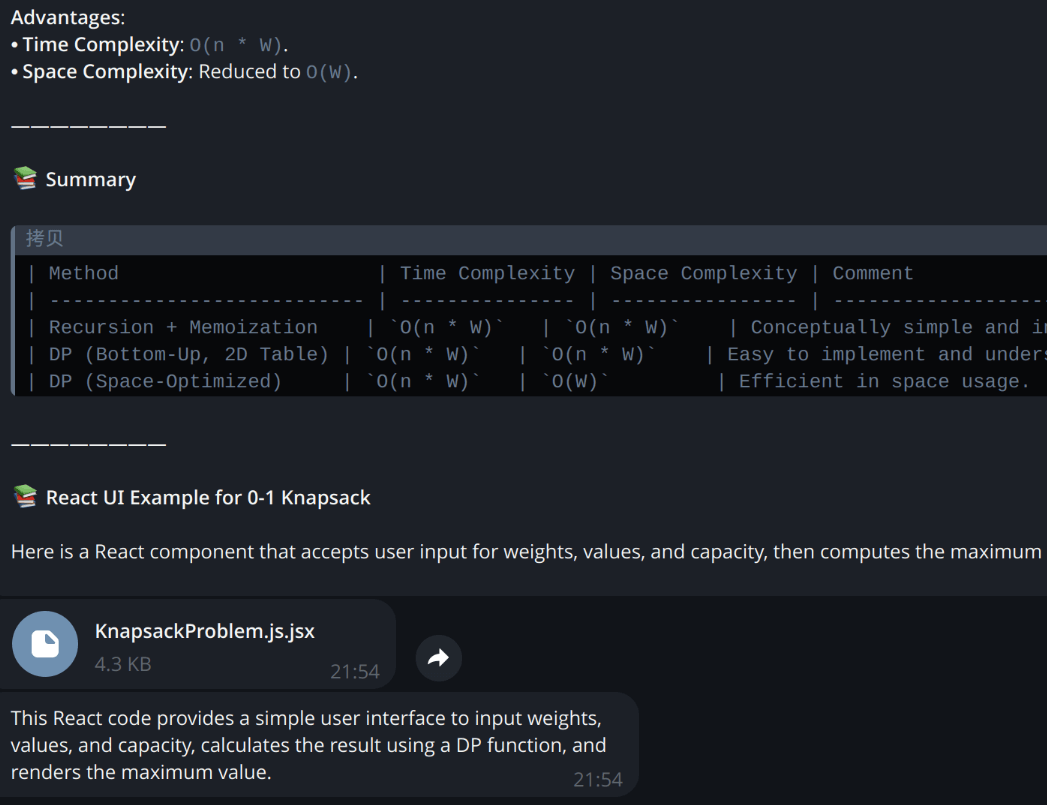The width and height of the screenshot is (1047, 805).
Task: Click the 21:54 timestamp on file message
Action: [355, 672]
